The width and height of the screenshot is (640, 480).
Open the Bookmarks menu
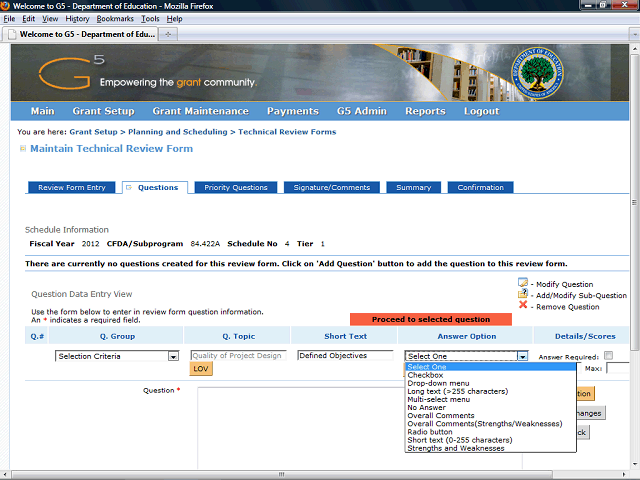tap(115, 19)
